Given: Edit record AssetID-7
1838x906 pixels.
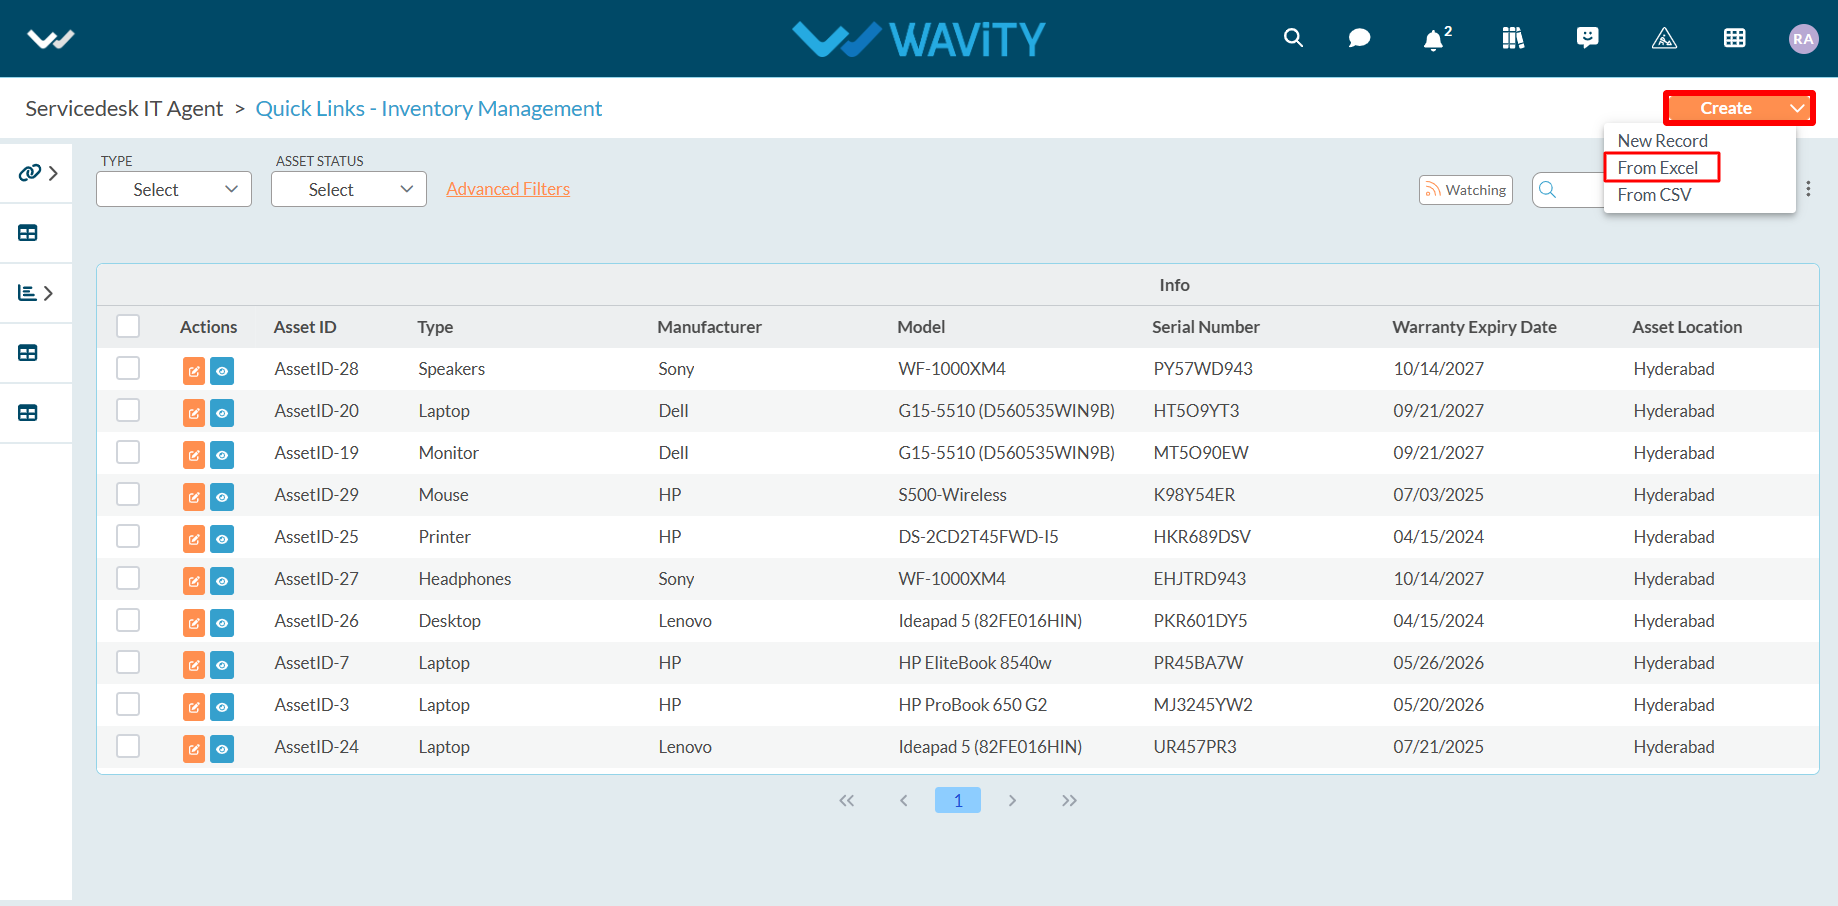Looking at the screenshot, I should [x=194, y=665].
